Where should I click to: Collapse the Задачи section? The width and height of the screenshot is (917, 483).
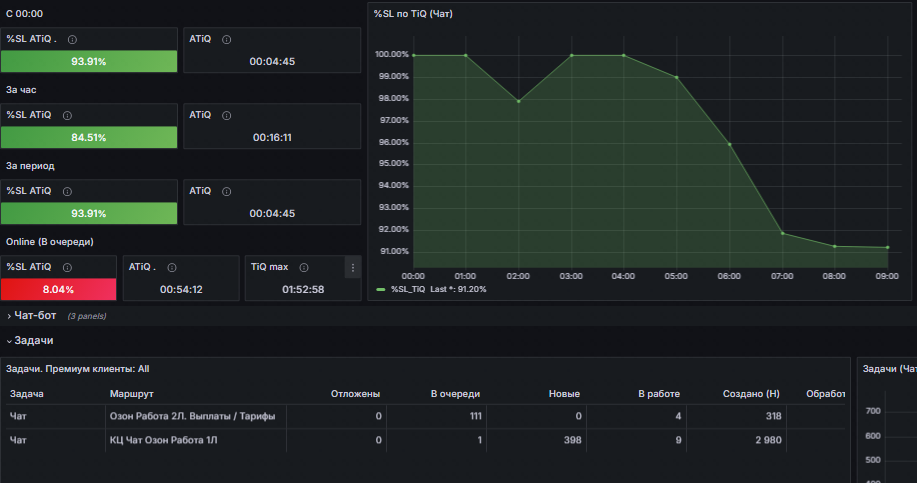pyautogui.click(x=30, y=340)
